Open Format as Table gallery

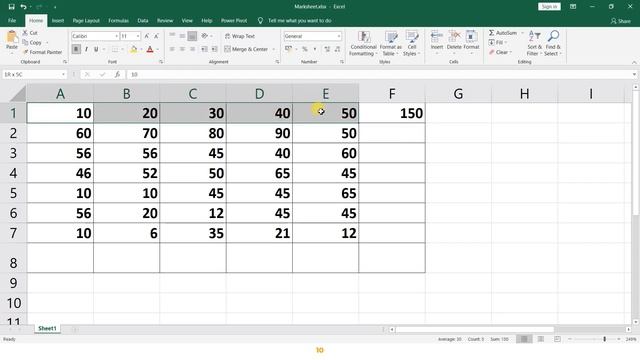[391, 43]
